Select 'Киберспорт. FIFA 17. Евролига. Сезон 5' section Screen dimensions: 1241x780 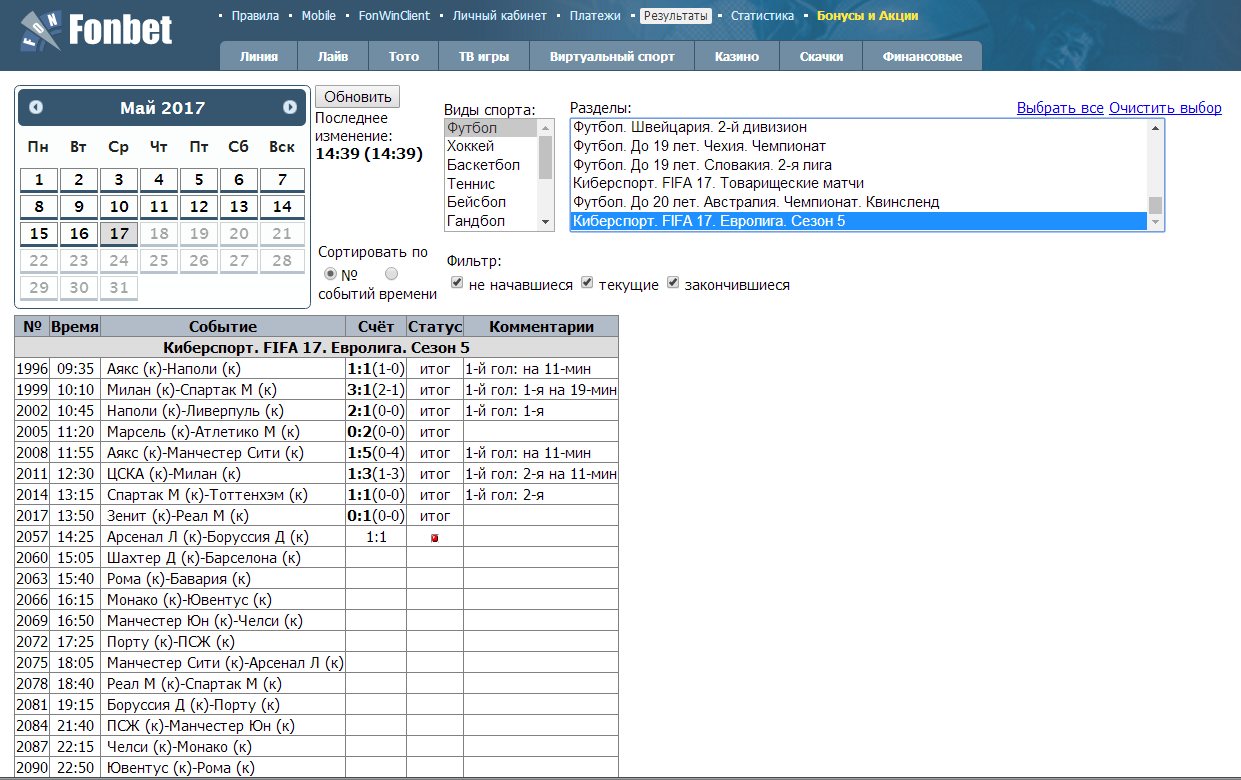point(859,221)
